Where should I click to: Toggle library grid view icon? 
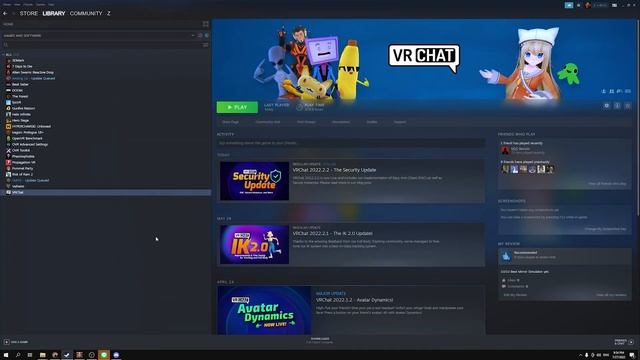tap(205, 24)
